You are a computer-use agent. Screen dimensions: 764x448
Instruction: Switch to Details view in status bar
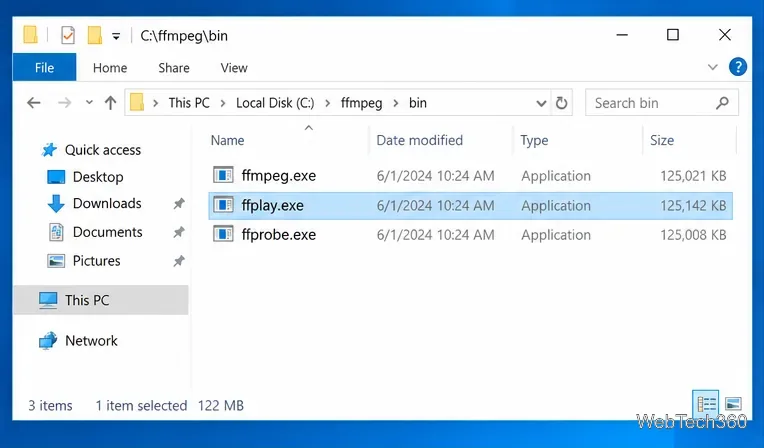[706, 404]
